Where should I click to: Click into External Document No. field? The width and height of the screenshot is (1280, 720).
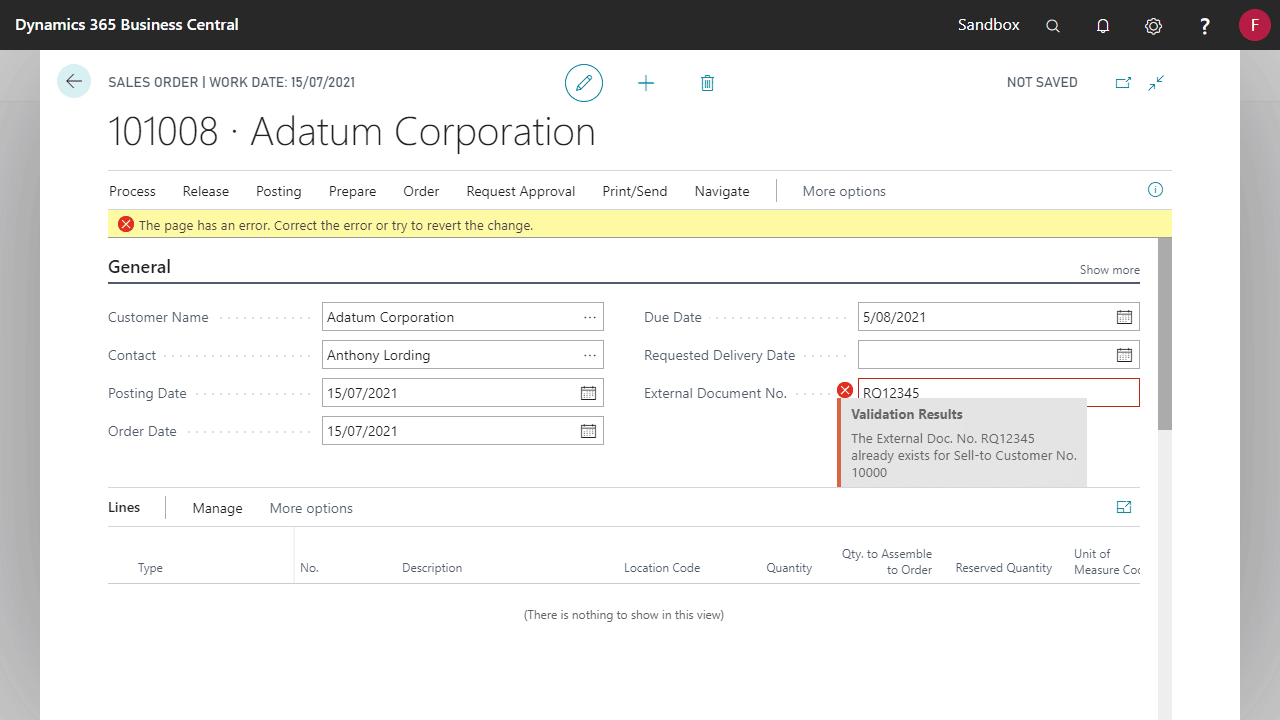(999, 393)
